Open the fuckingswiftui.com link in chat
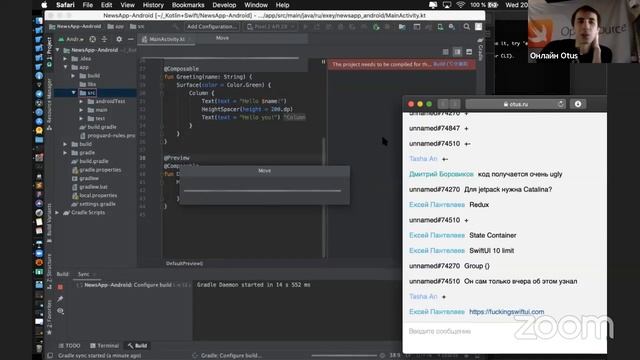Image resolution: width=640 pixels, height=360 pixels. [x=507, y=312]
